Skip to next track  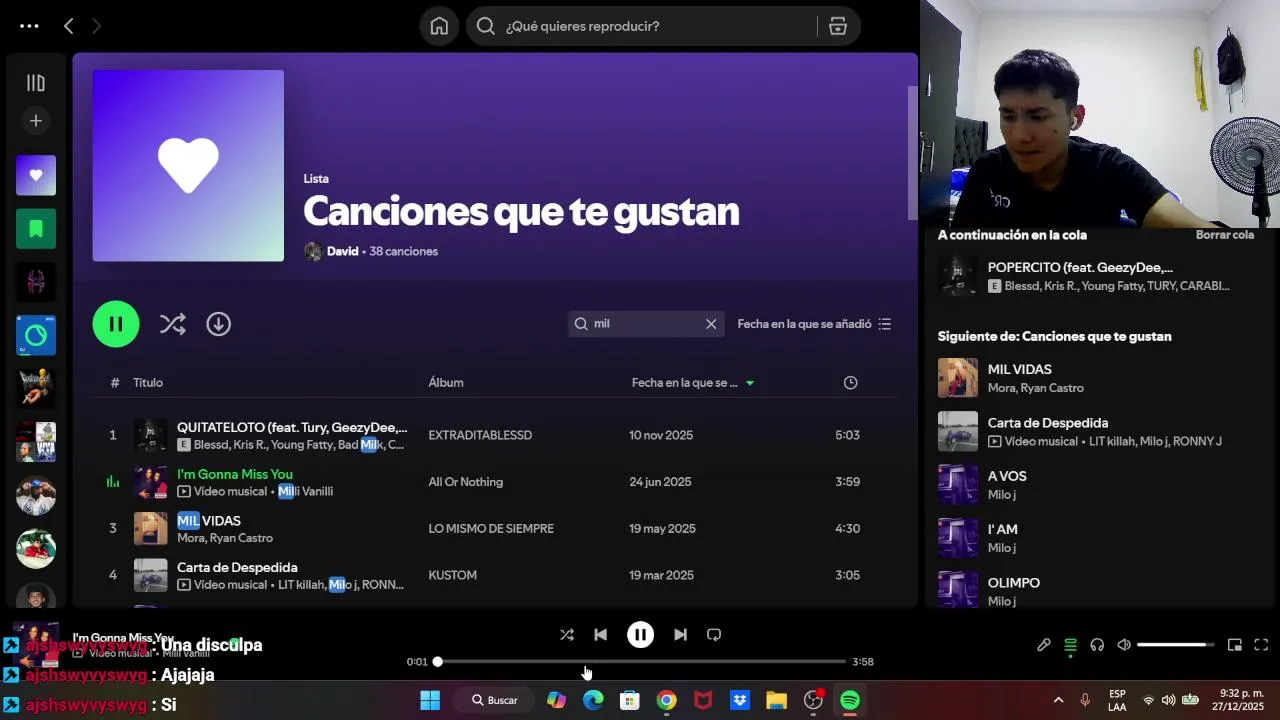tap(680, 635)
